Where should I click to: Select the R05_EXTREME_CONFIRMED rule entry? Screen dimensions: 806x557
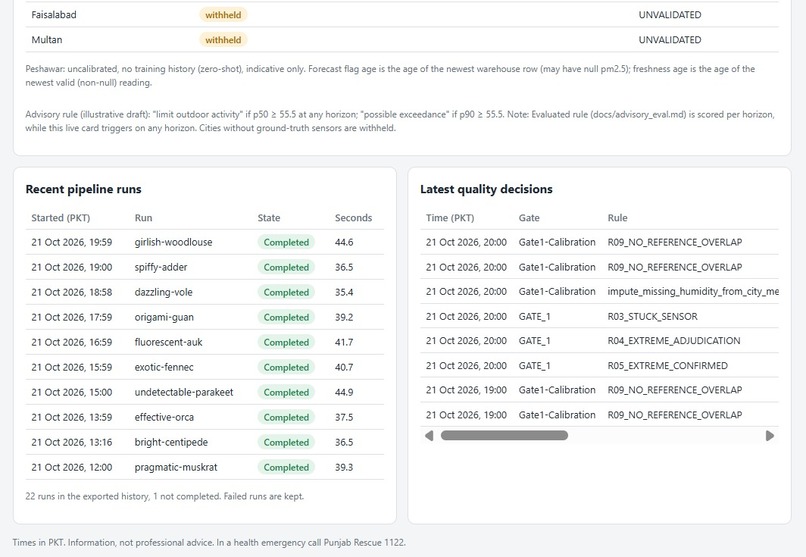tap(668, 366)
